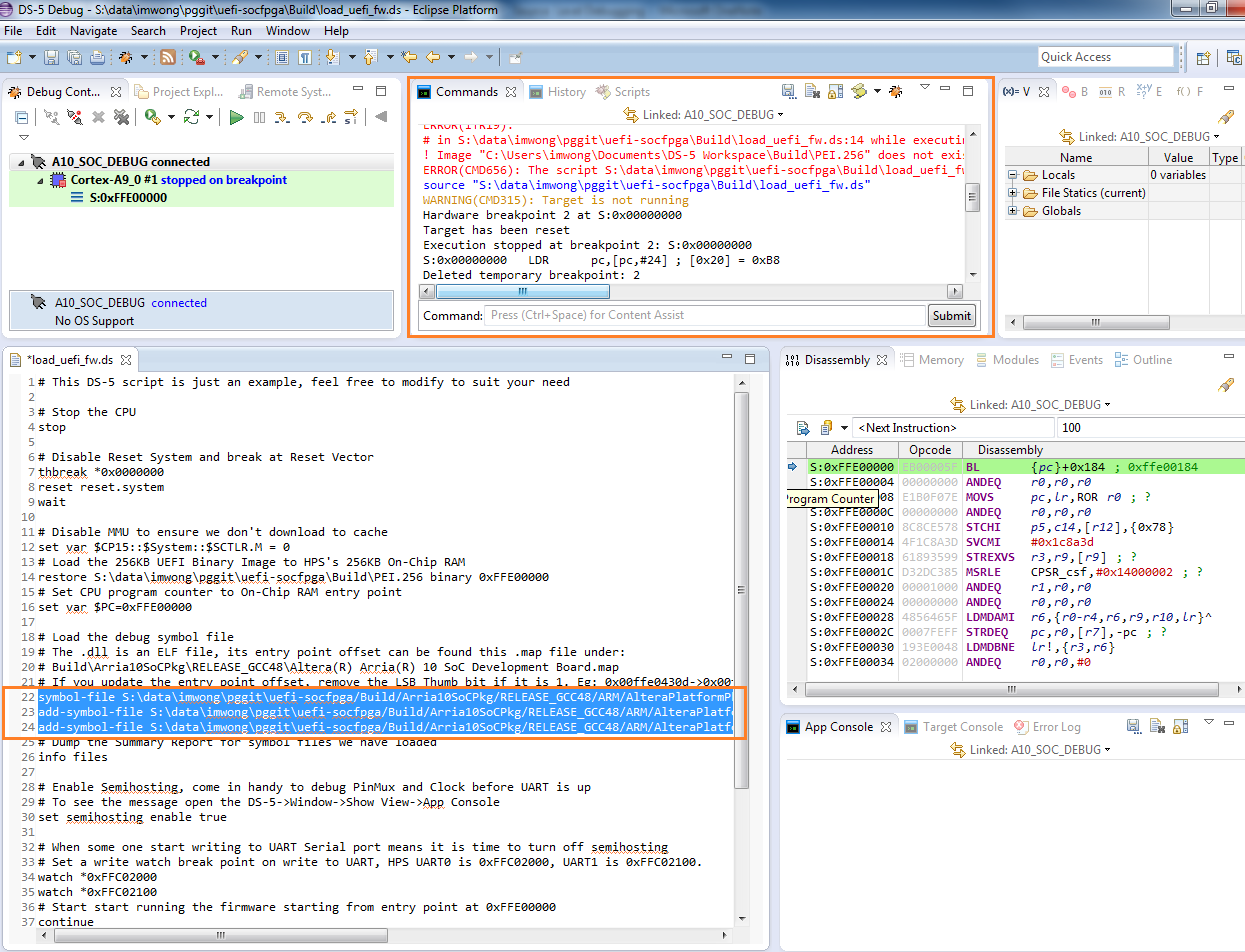Click Collapse All icon in Debug Control
Viewport: 1245px width, 952px height.
click(21, 117)
